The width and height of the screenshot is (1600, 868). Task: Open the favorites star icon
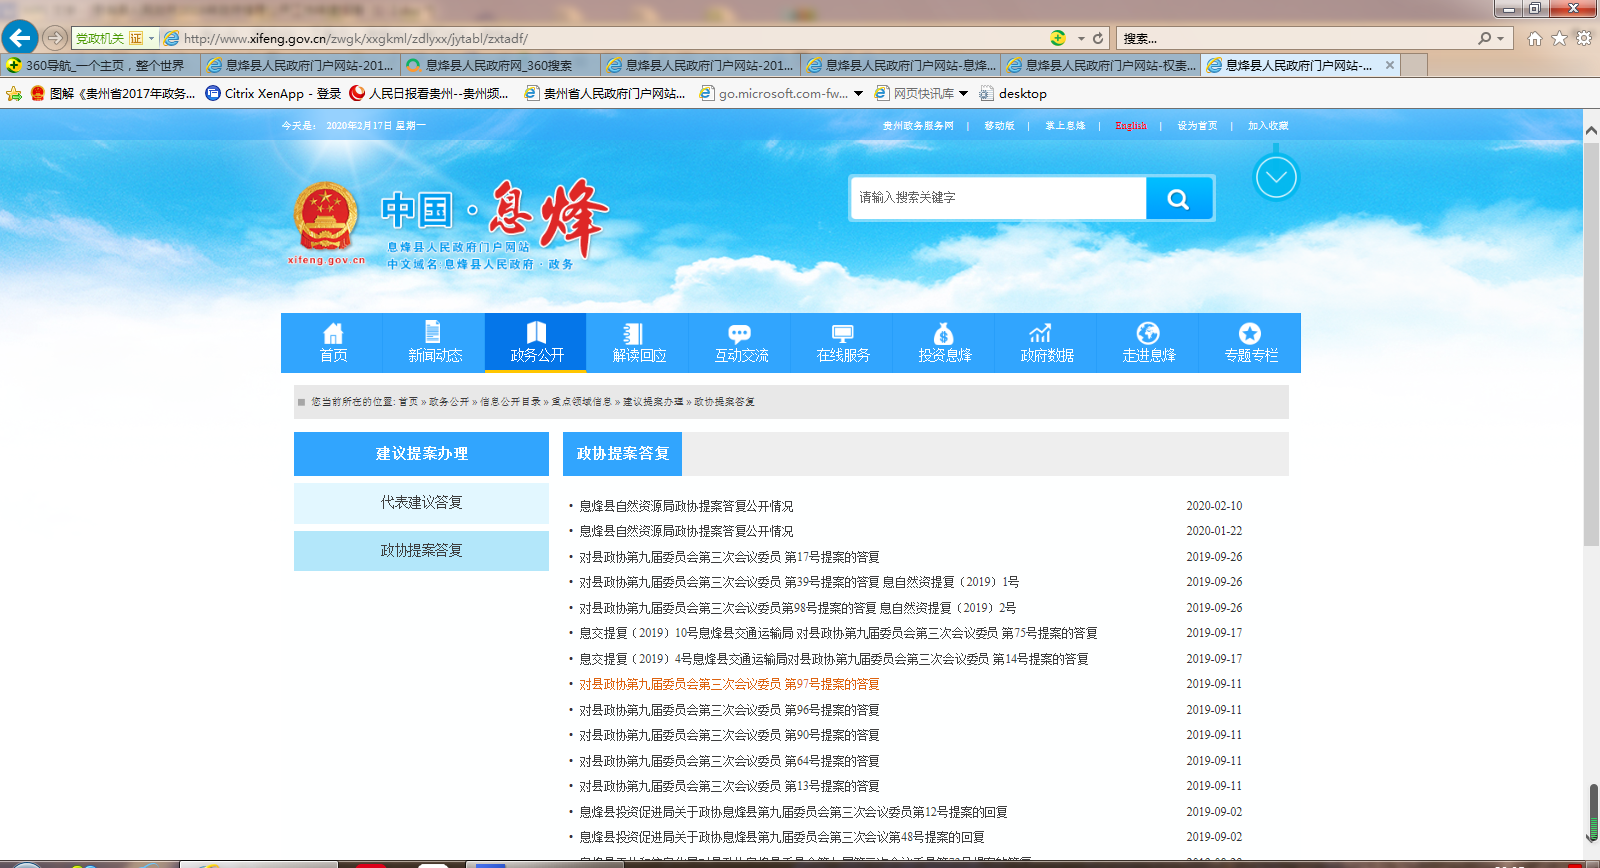pos(1559,38)
